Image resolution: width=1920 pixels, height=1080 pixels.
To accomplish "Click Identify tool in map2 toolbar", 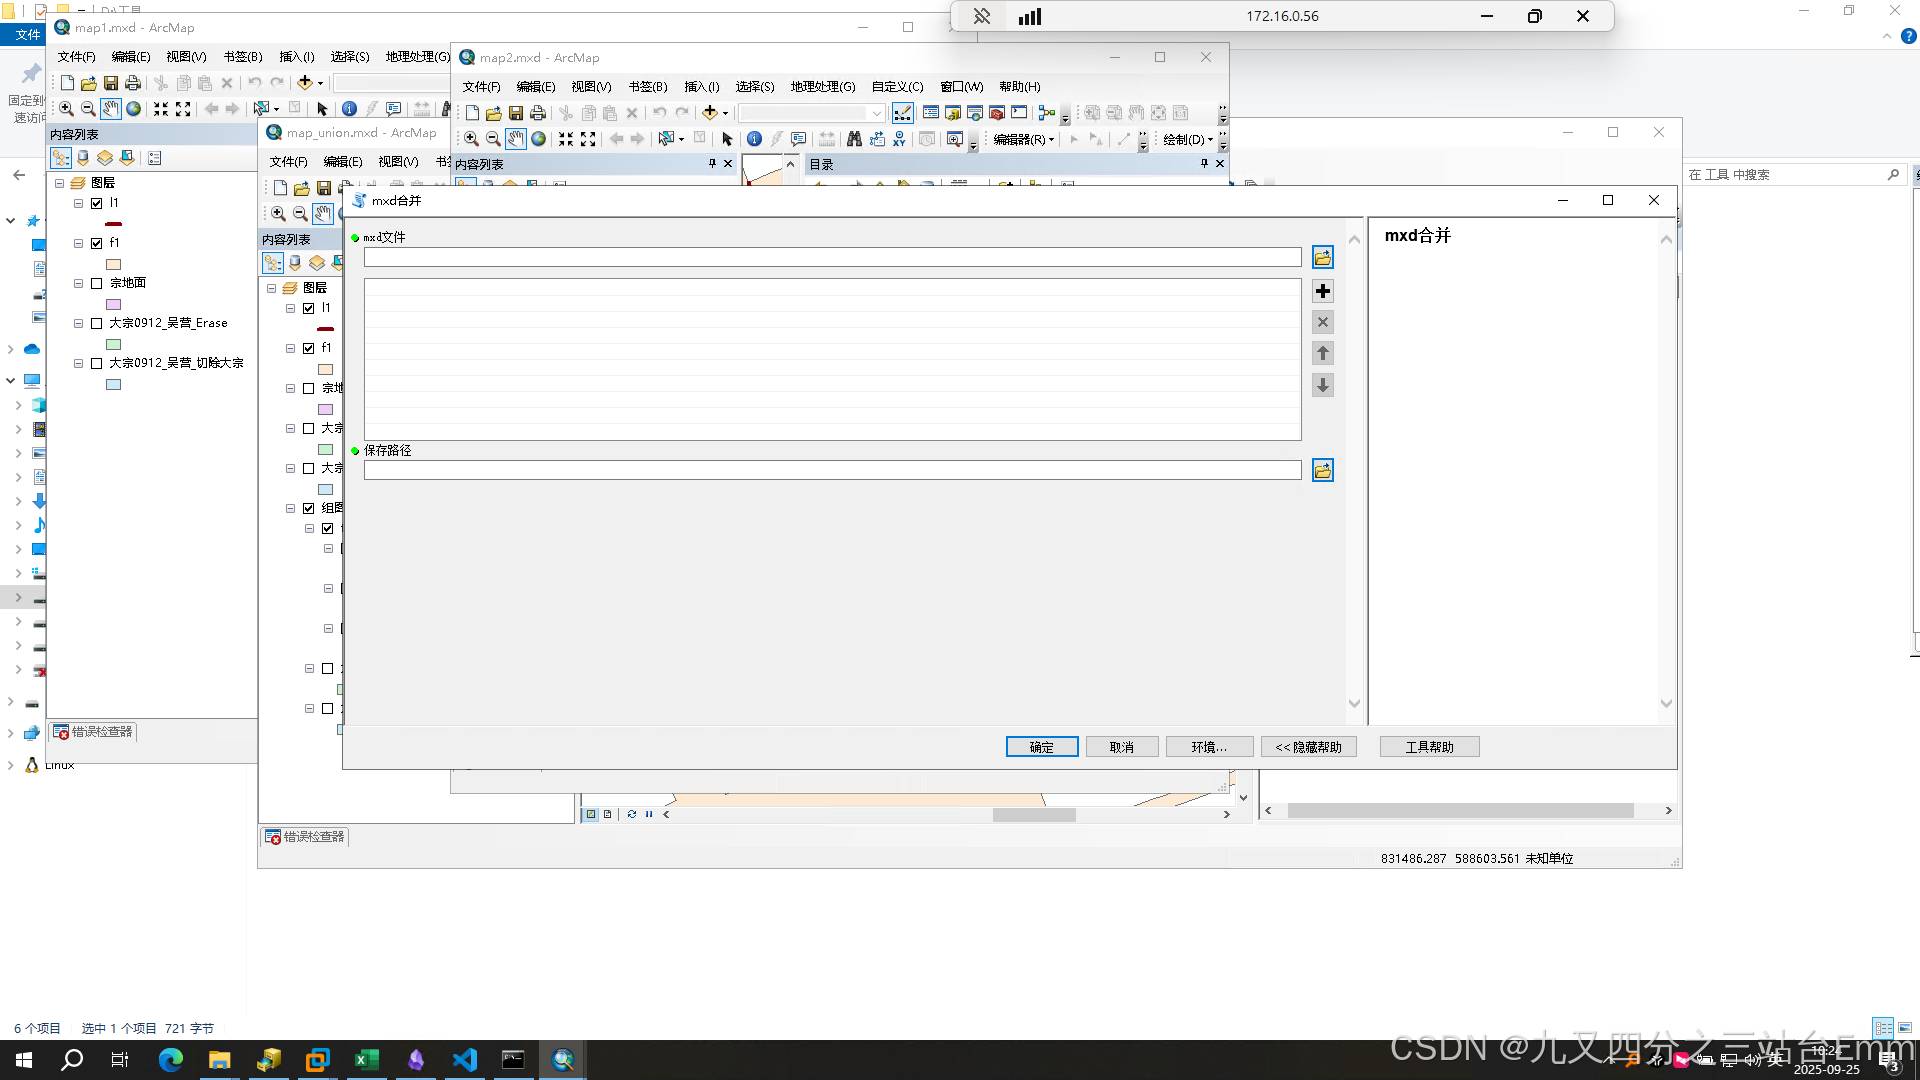I will click(x=754, y=139).
